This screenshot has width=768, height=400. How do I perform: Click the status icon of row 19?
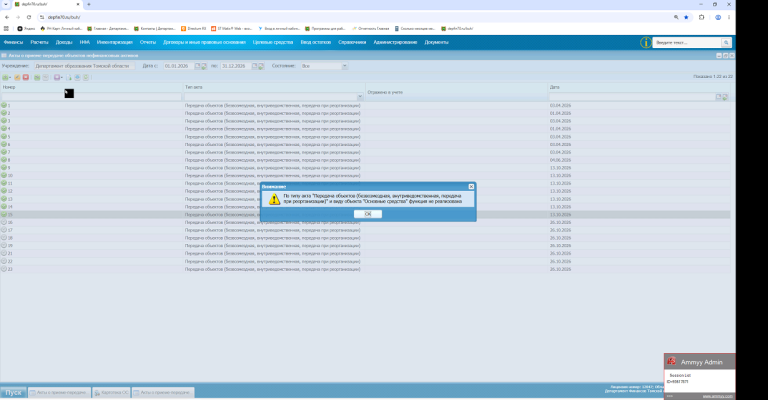[4, 246]
